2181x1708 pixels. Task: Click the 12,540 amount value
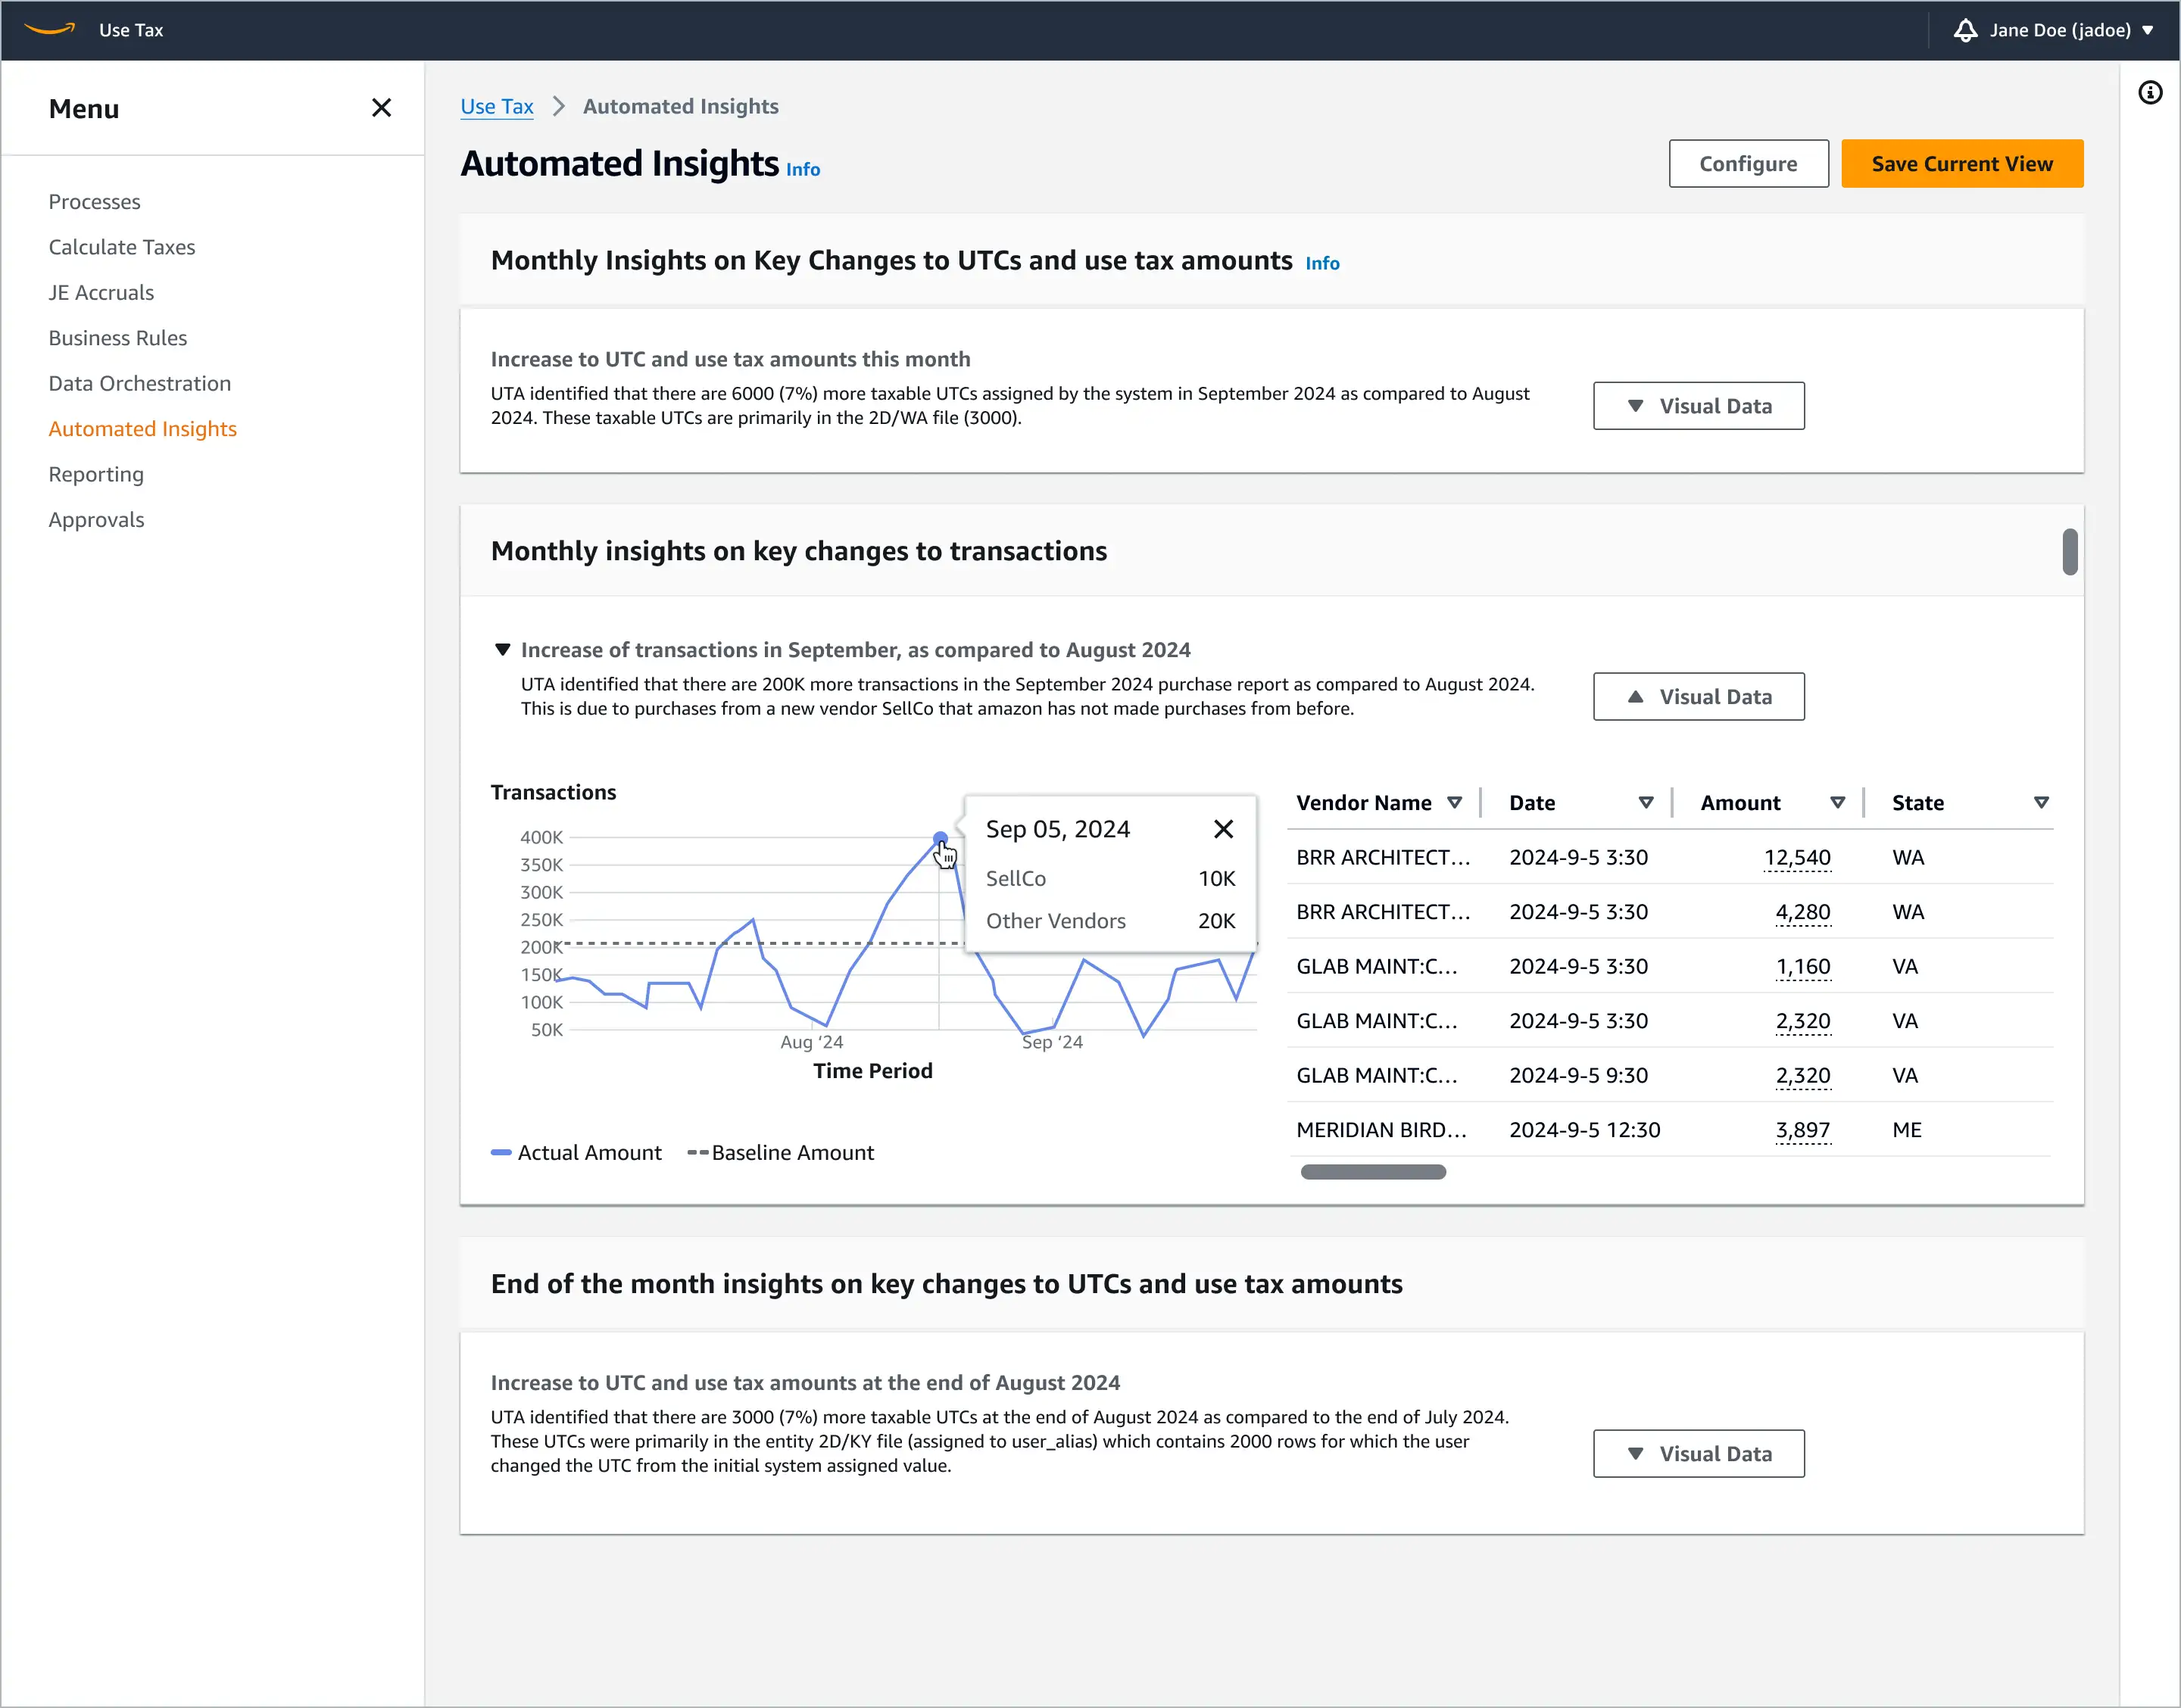tap(1797, 858)
